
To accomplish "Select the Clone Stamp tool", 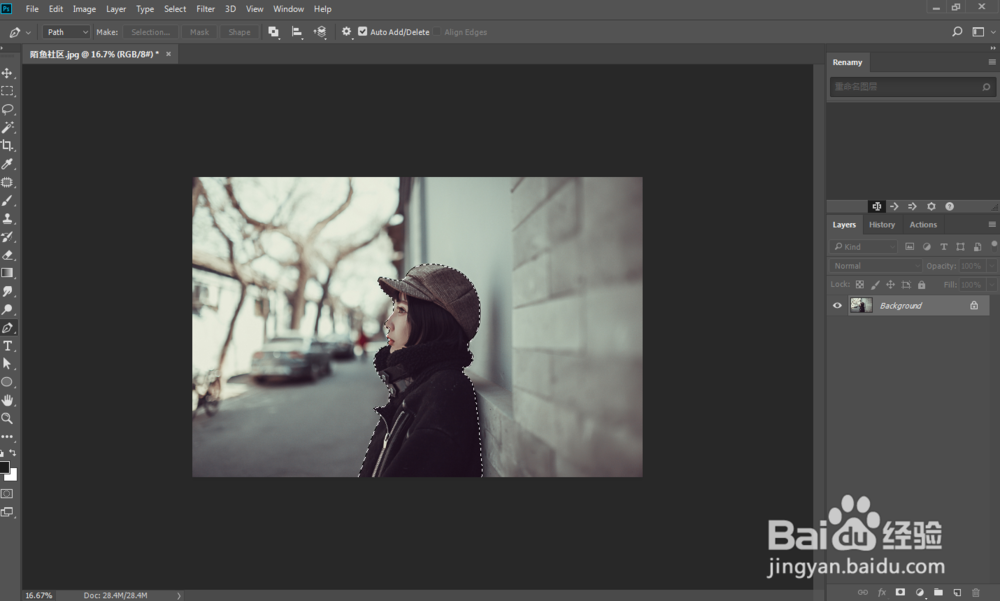I will click(x=7, y=218).
